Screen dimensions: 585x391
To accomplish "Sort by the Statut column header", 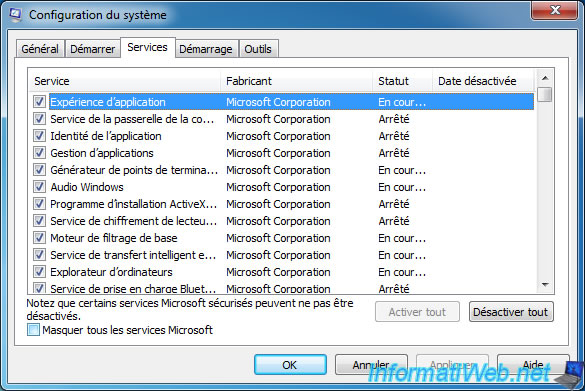I will 402,81.
